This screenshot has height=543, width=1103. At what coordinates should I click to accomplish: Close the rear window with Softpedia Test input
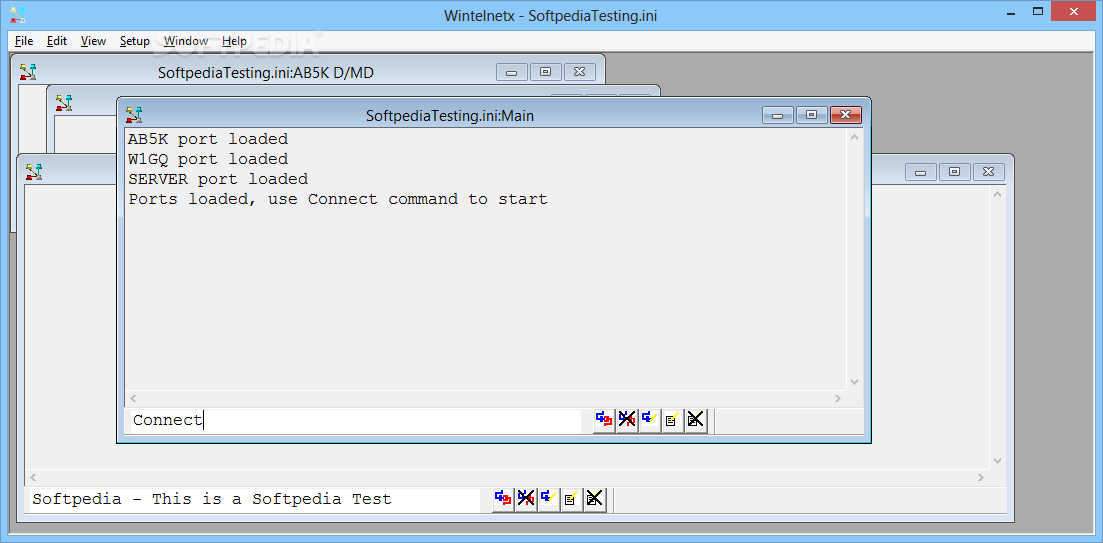[x=988, y=172]
